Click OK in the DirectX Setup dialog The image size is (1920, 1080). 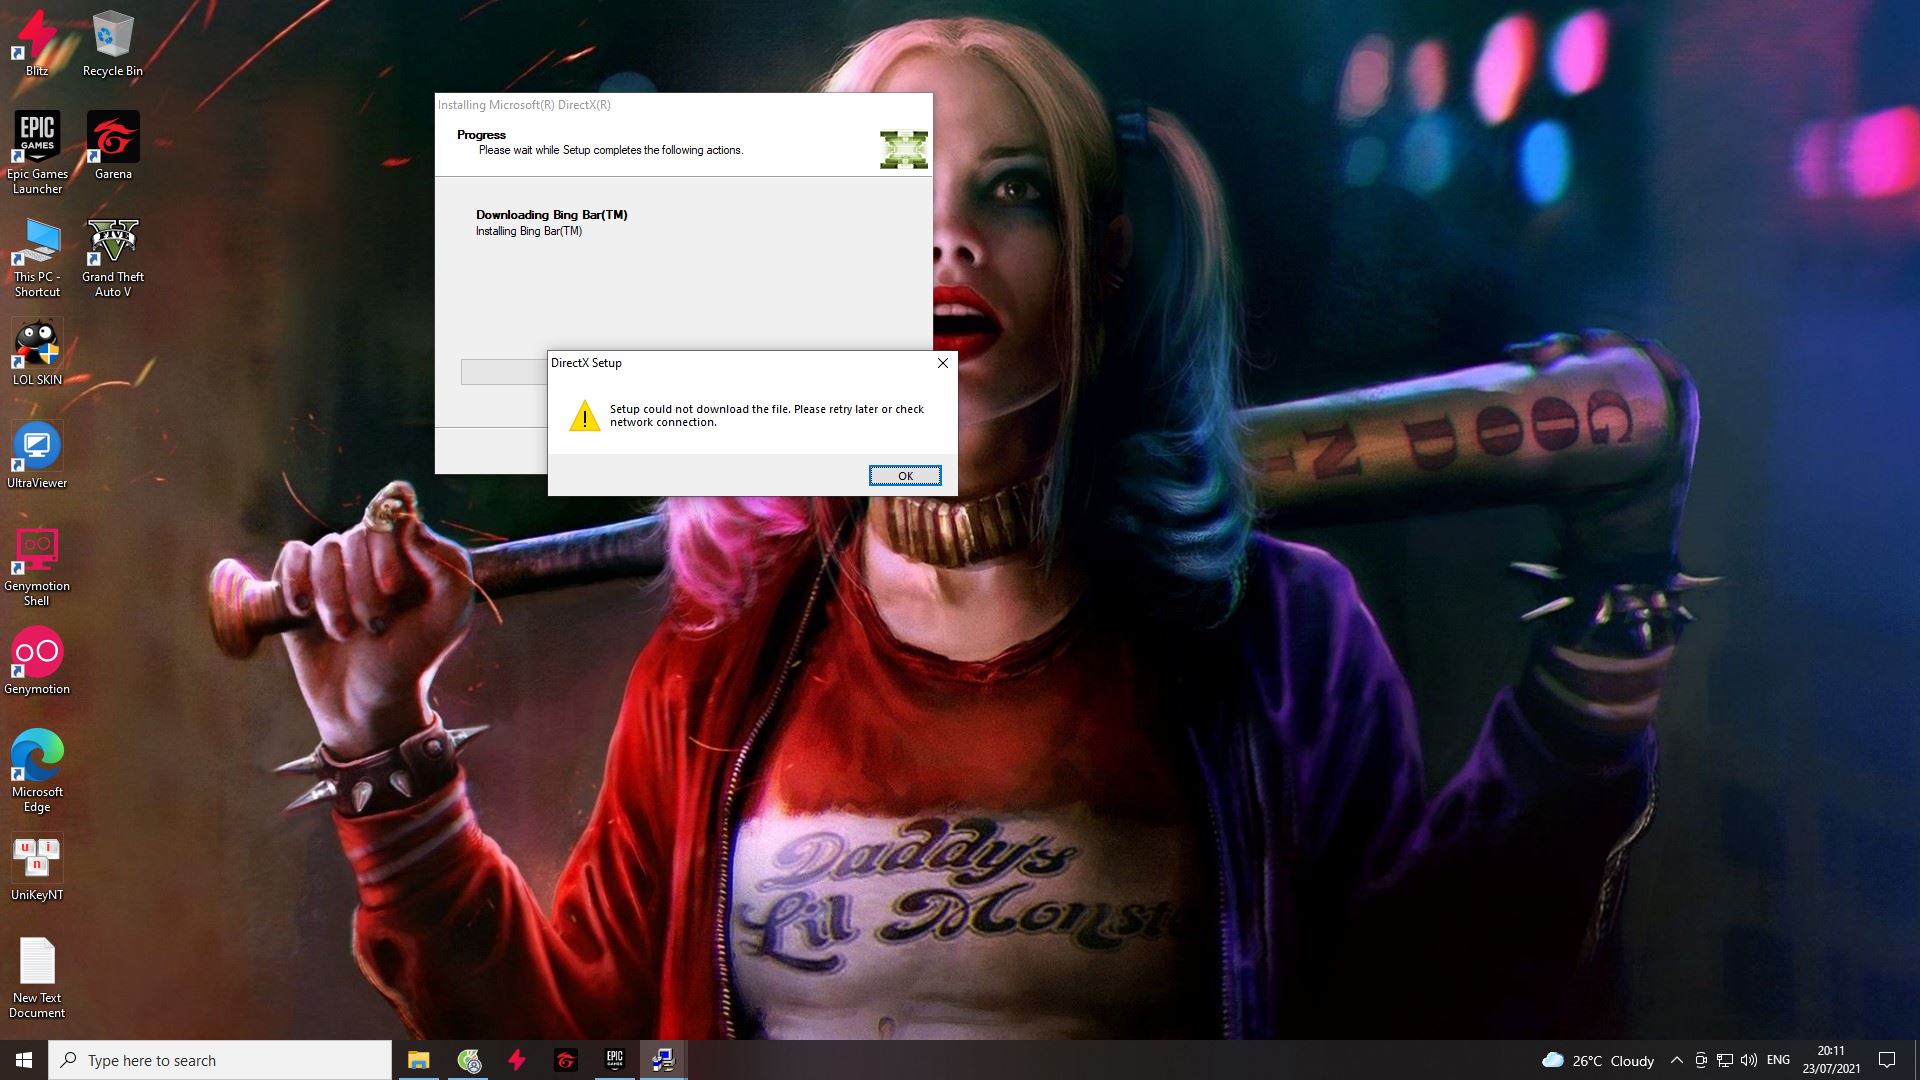pyautogui.click(x=904, y=476)
